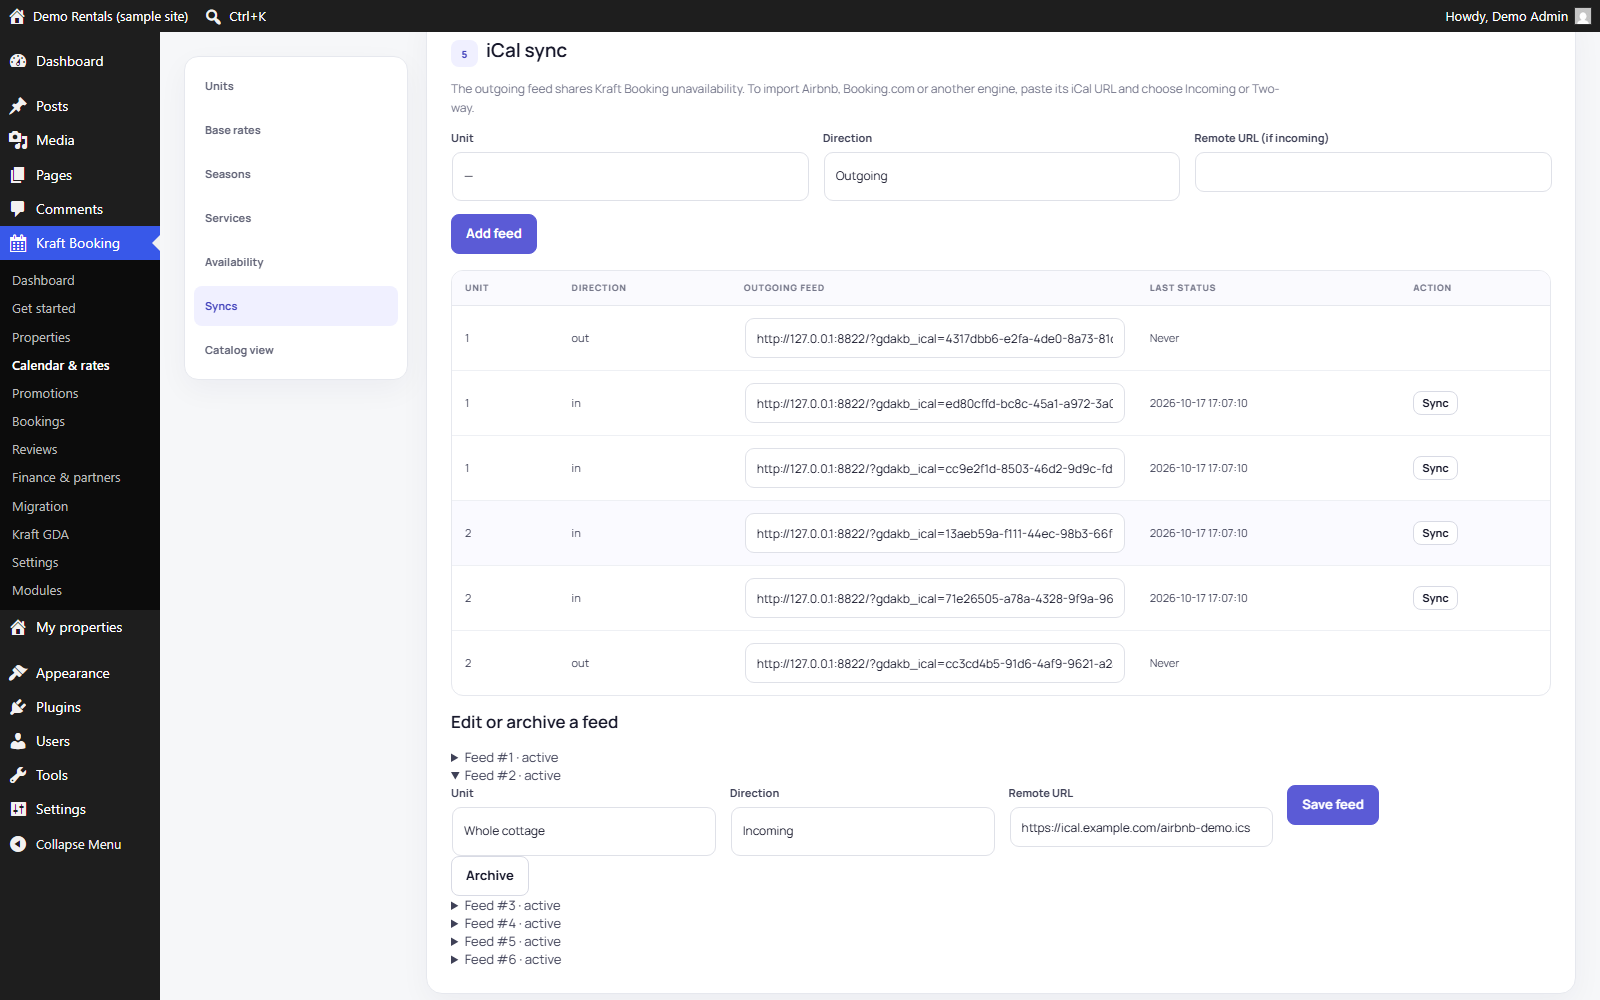
Task: Expand Feed #6 details
Action: (x=506, y=959)
